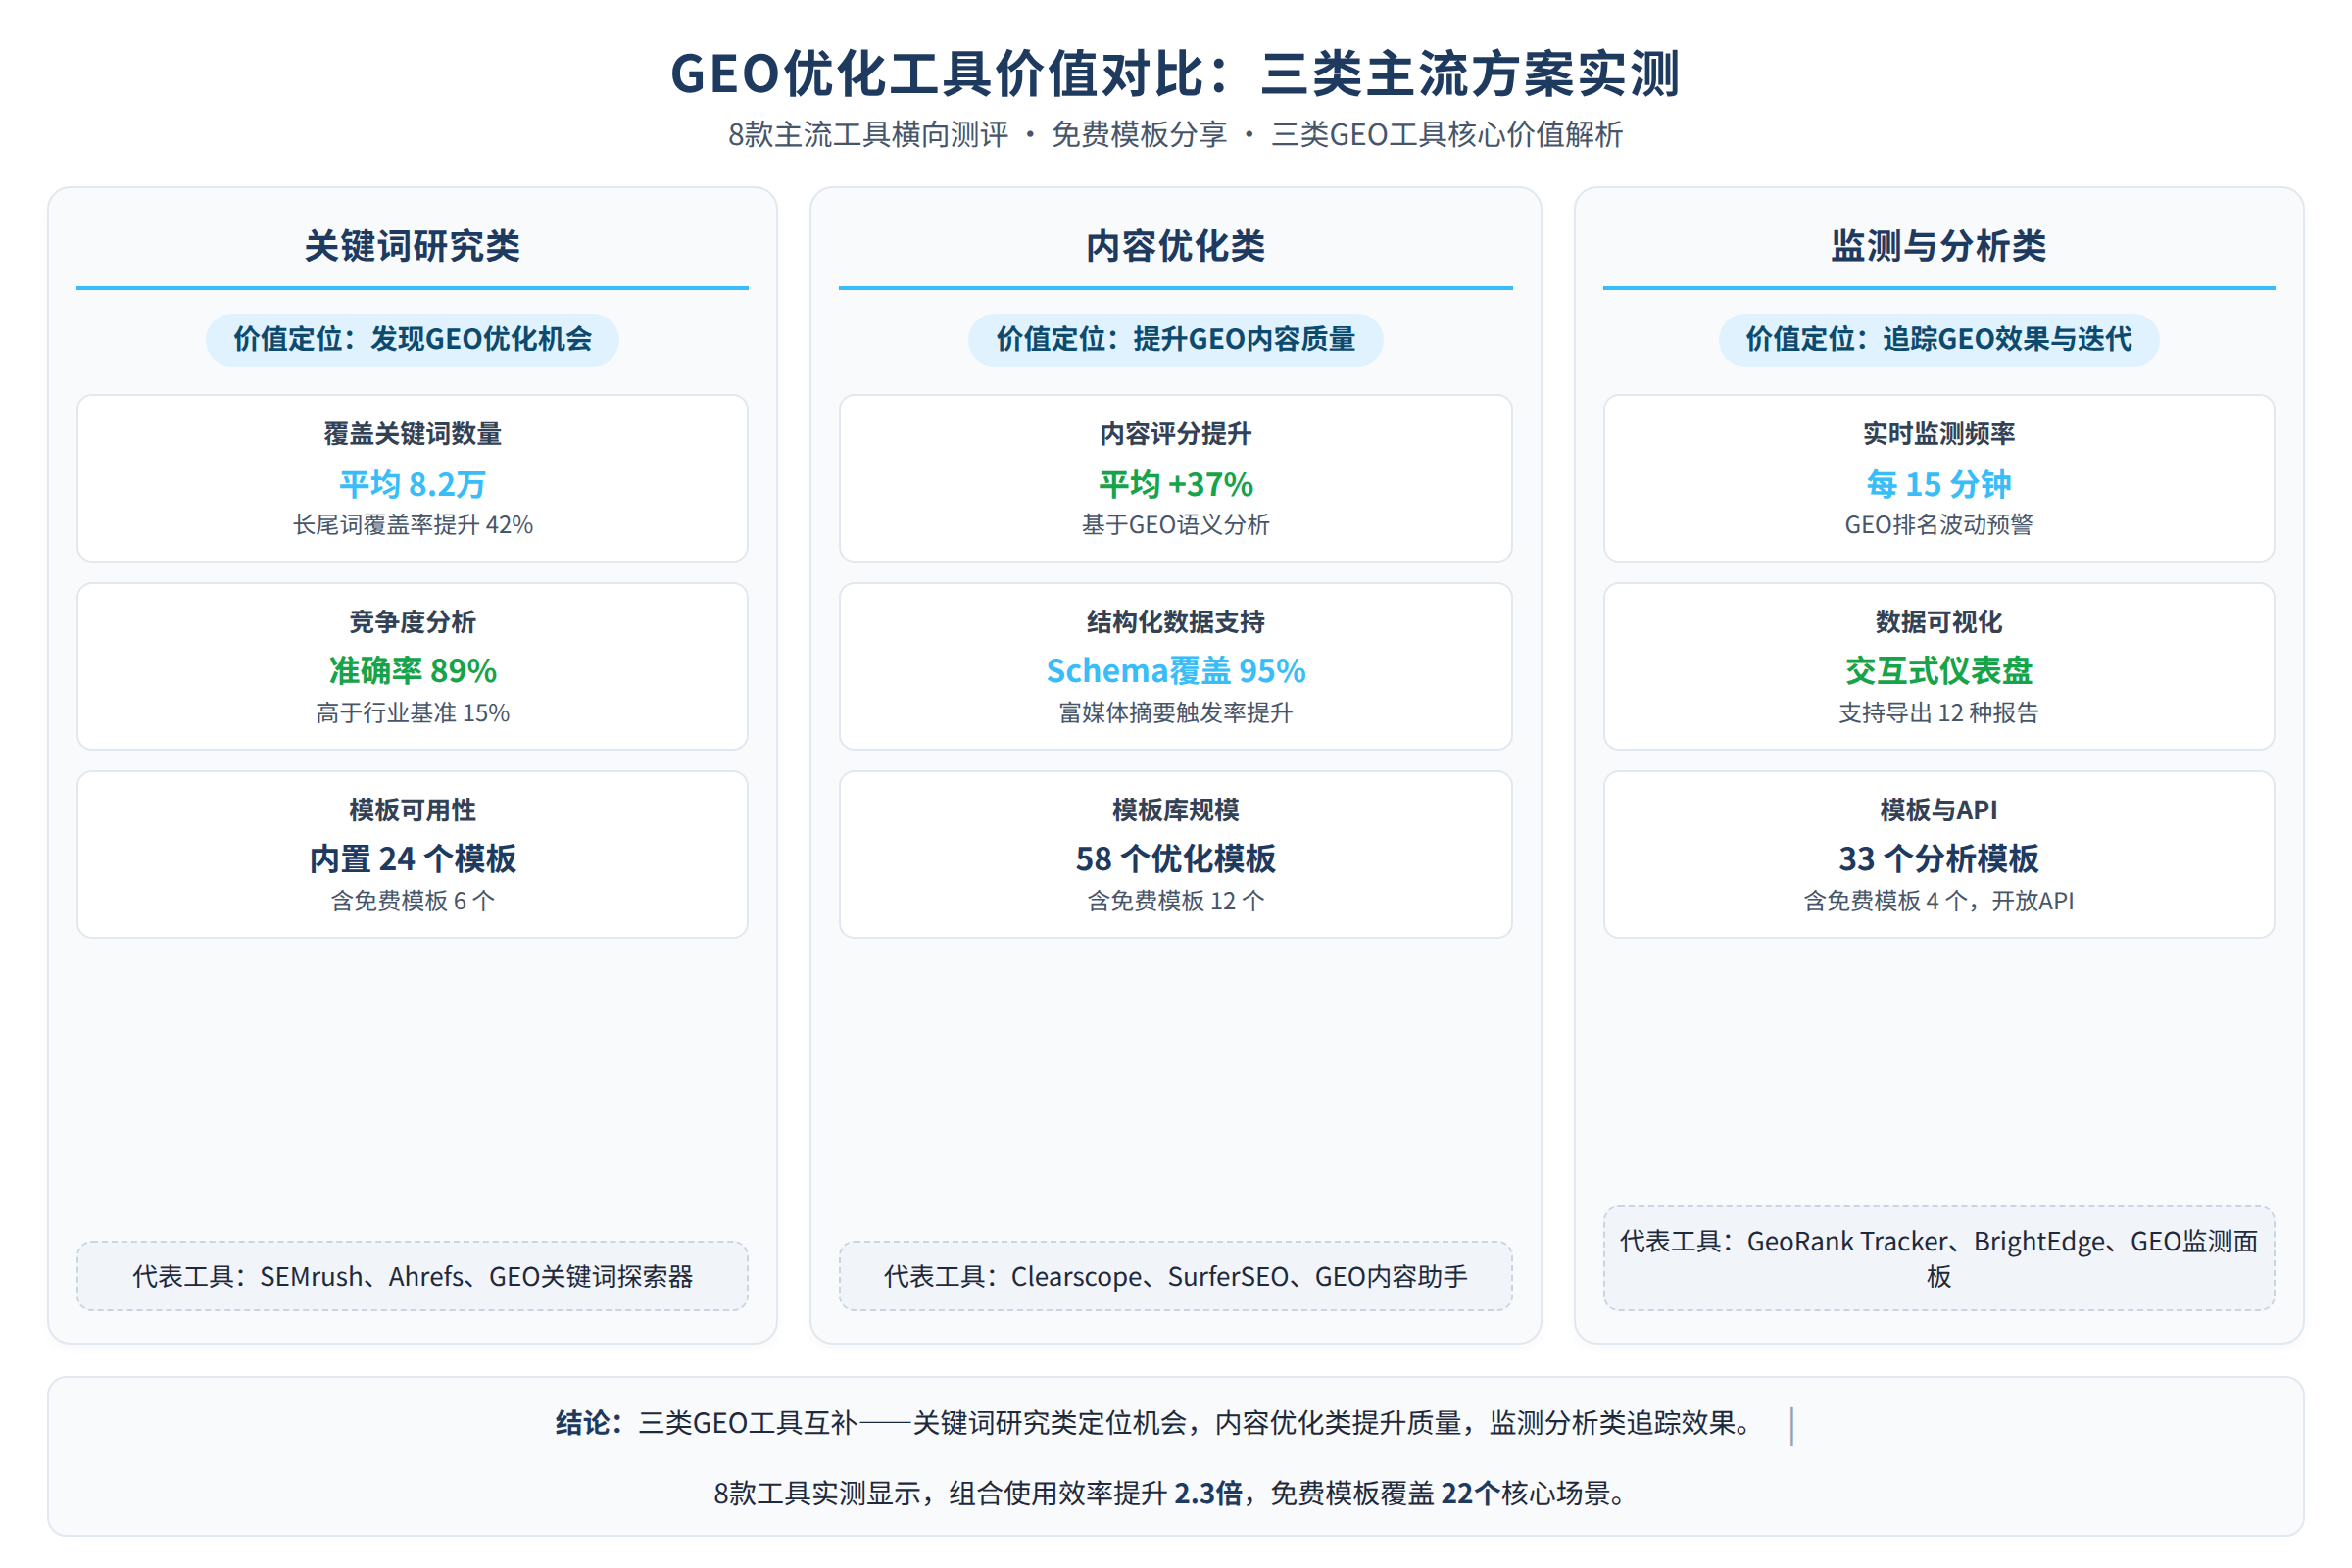The width and height of the screenshot is (2352, 1568).
Task: Click the value 33 个分析模板
Action: (1938, 859)
